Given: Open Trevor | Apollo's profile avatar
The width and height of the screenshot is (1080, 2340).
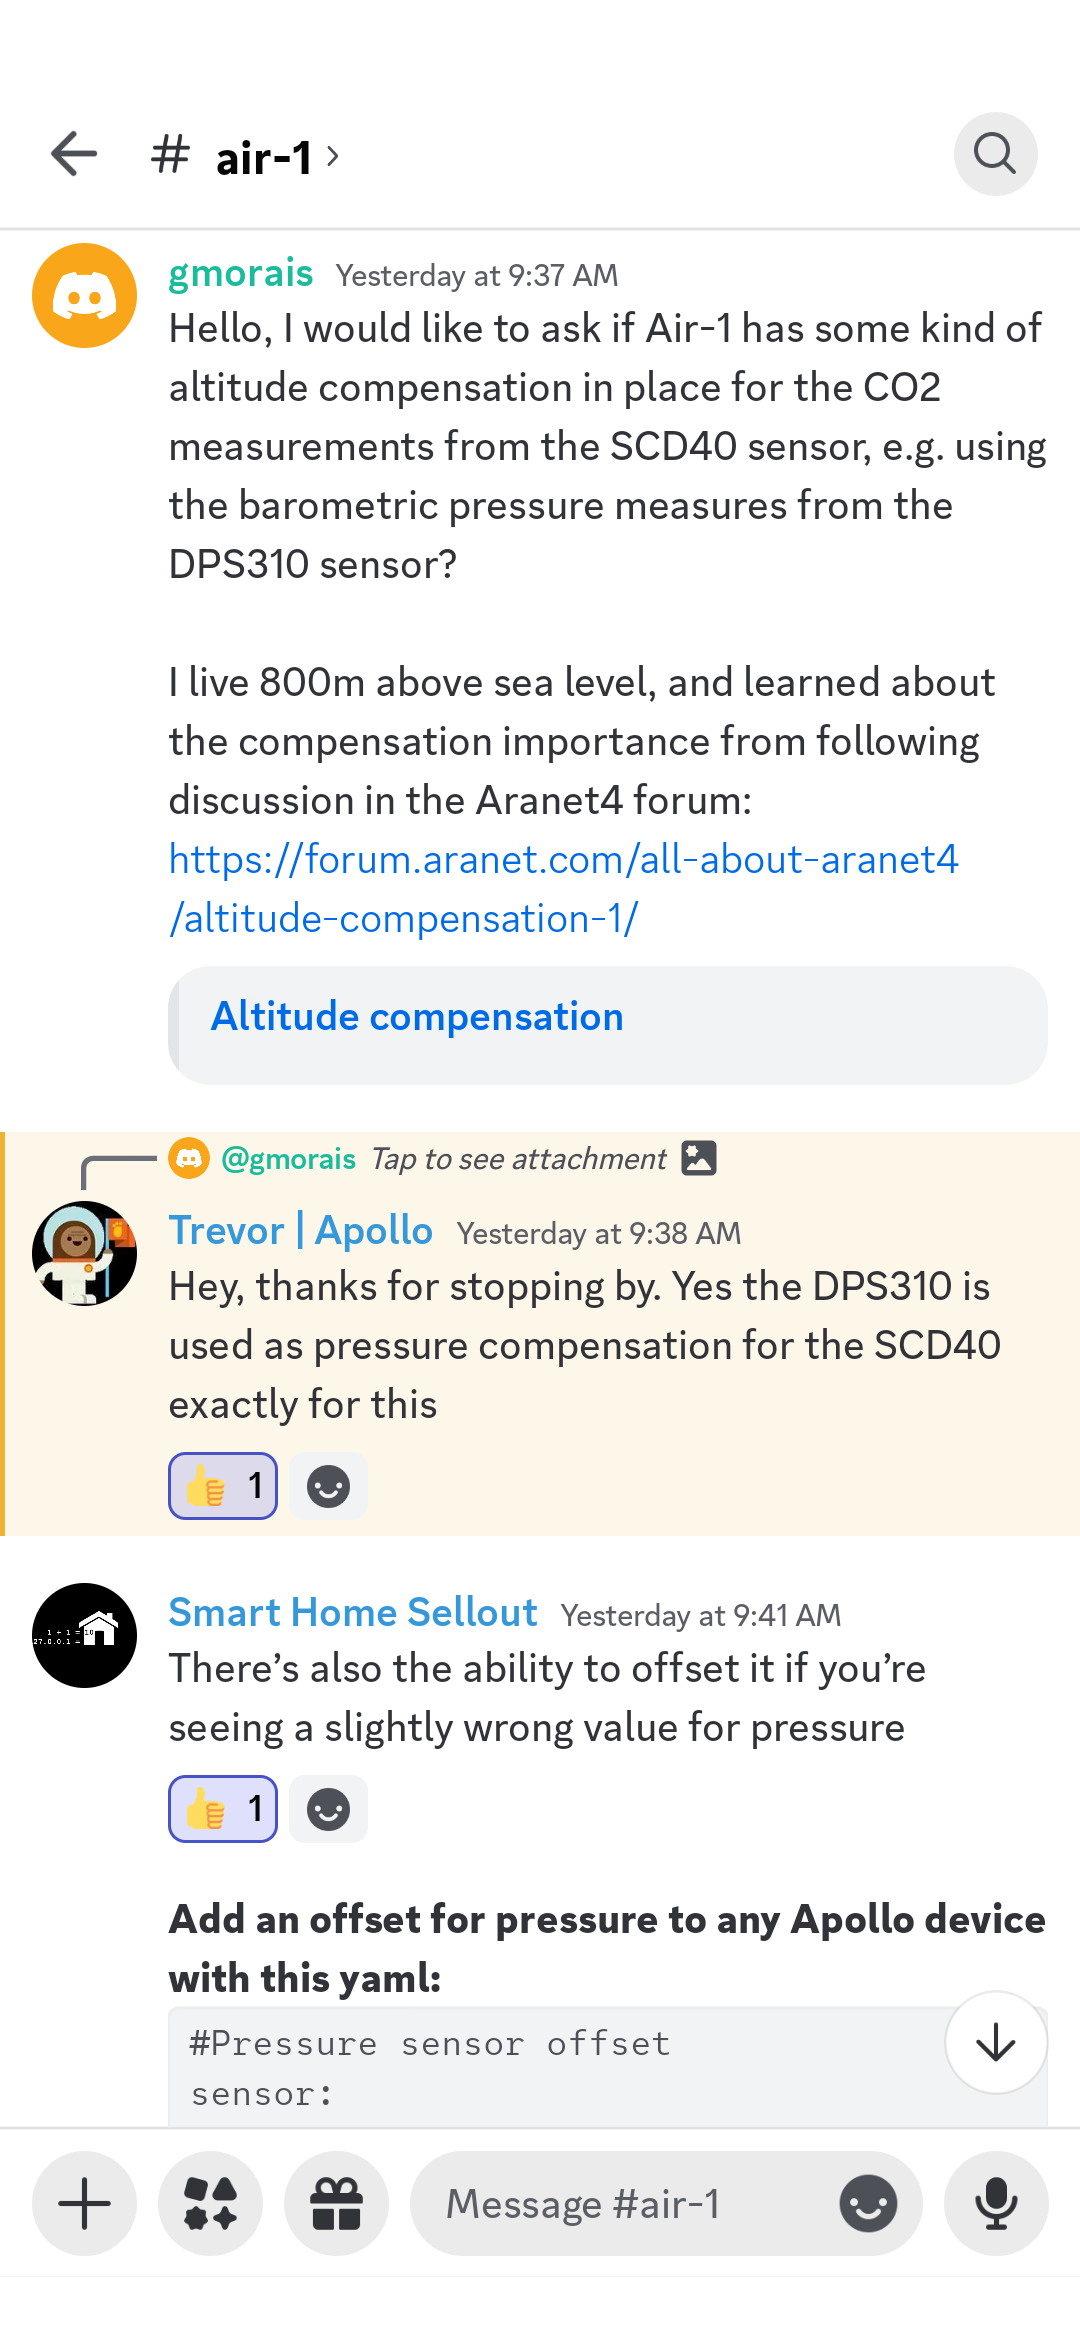Looking at the screenshot, I should click(85, 1253).
